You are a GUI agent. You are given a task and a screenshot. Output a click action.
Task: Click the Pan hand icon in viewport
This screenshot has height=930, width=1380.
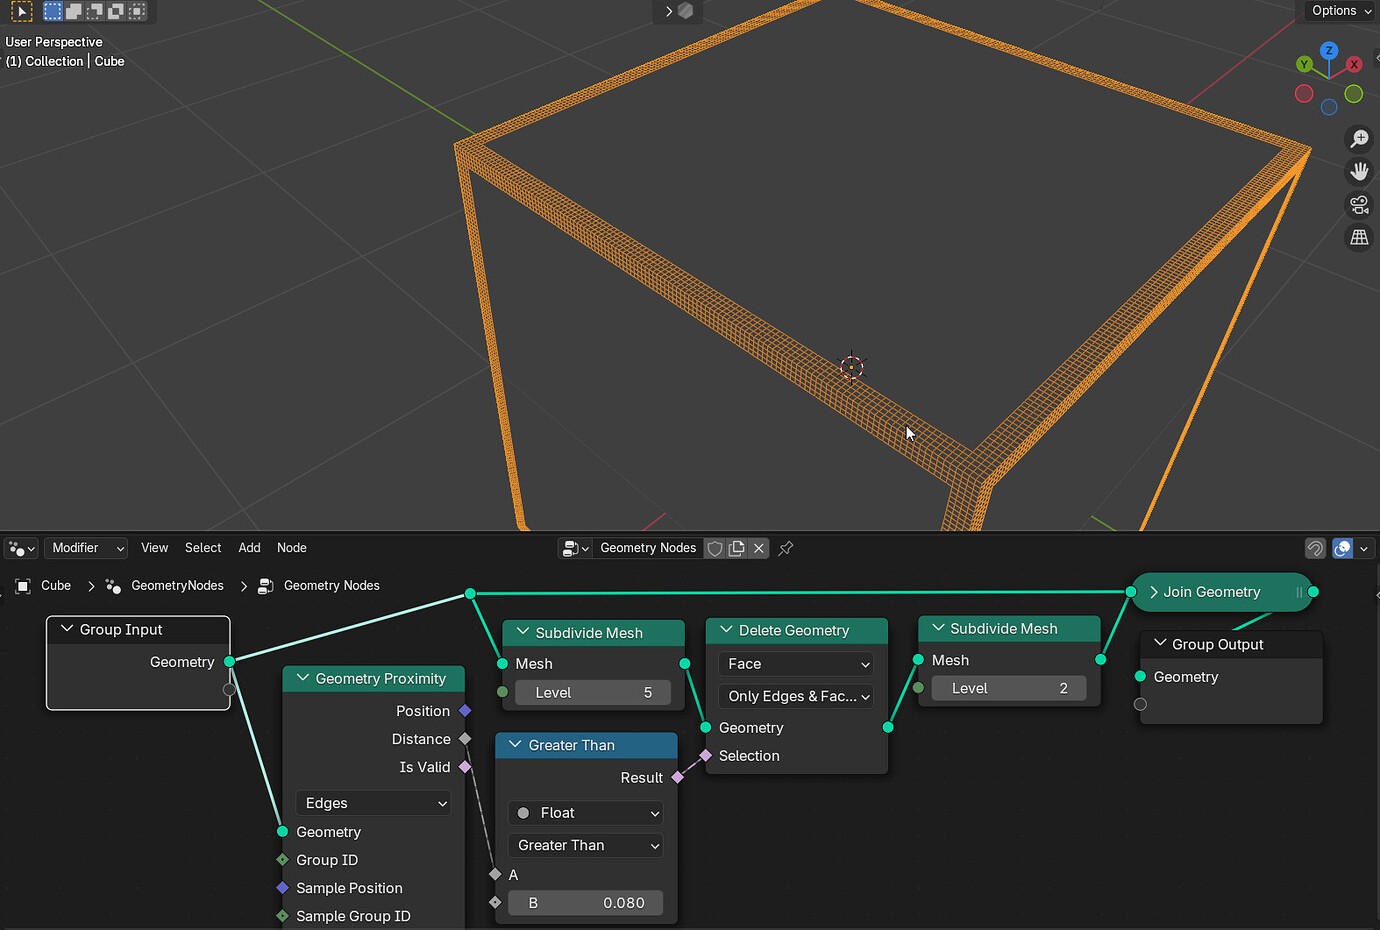point(1359,172)
